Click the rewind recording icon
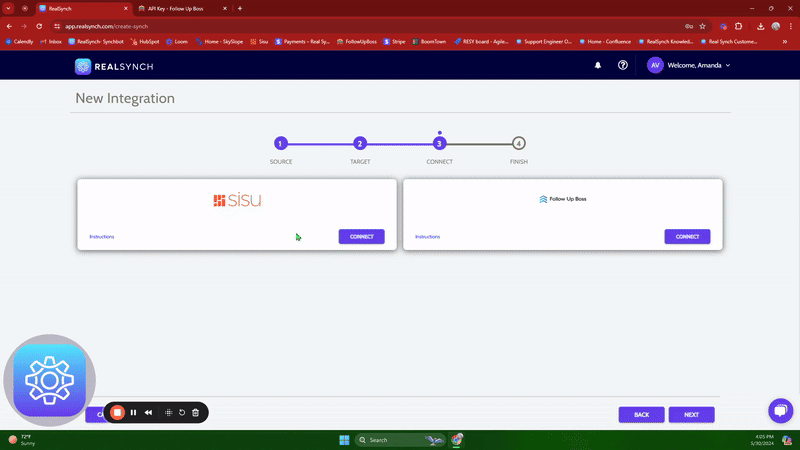This screenshot has width=800, height=450. point(149,412)
